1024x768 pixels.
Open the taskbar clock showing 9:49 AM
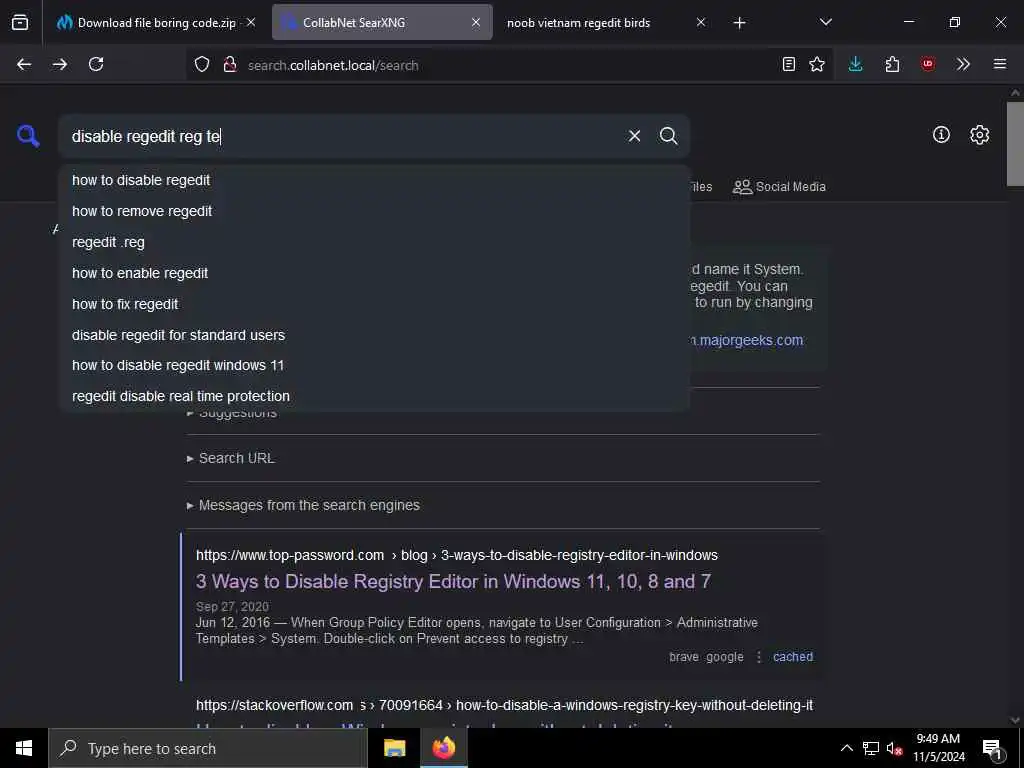tap(938, 748)
